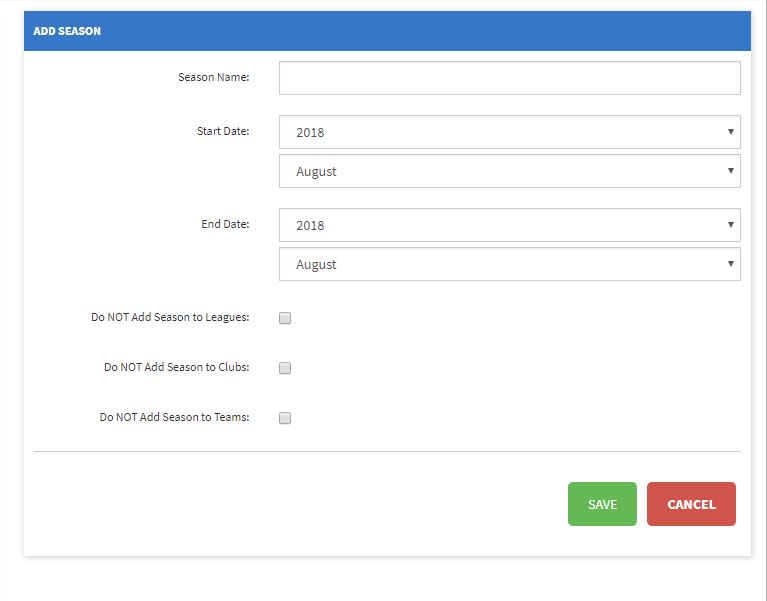Open the End Date year dropdown

(510, 225)
